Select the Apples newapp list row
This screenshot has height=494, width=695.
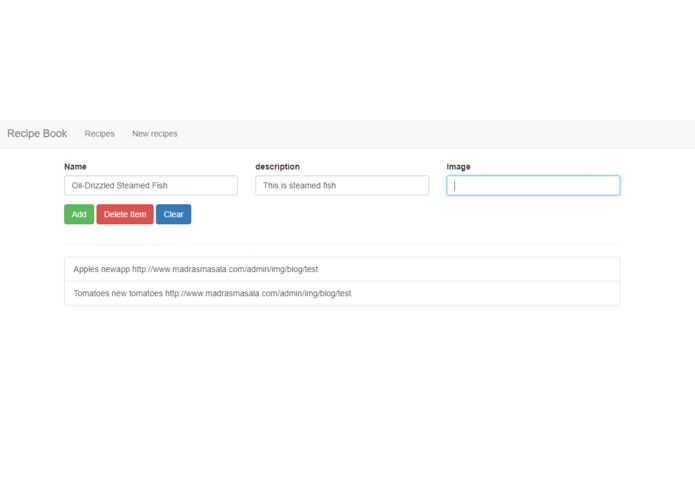(342, 269)
